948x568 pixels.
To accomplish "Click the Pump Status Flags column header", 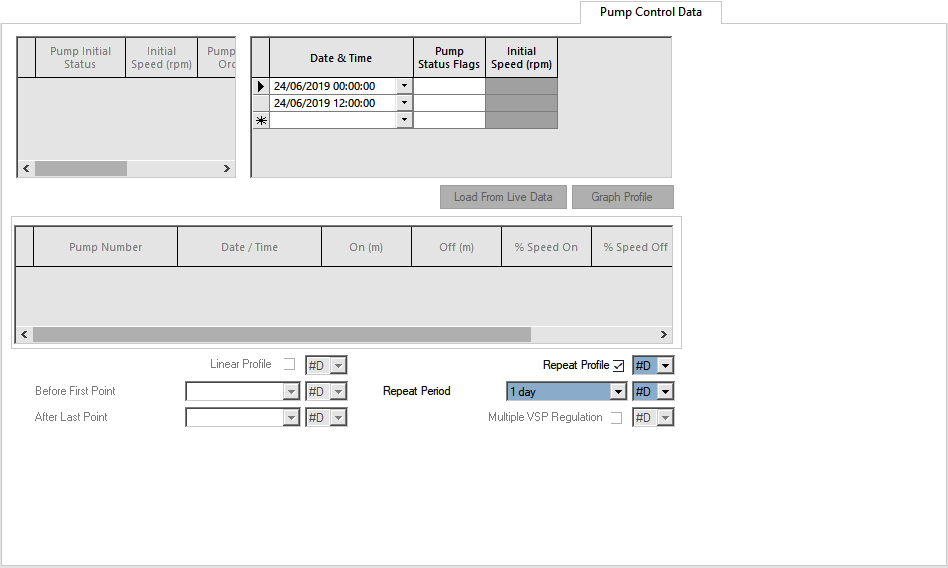I will pyautogui.click(x=449, y=58).
